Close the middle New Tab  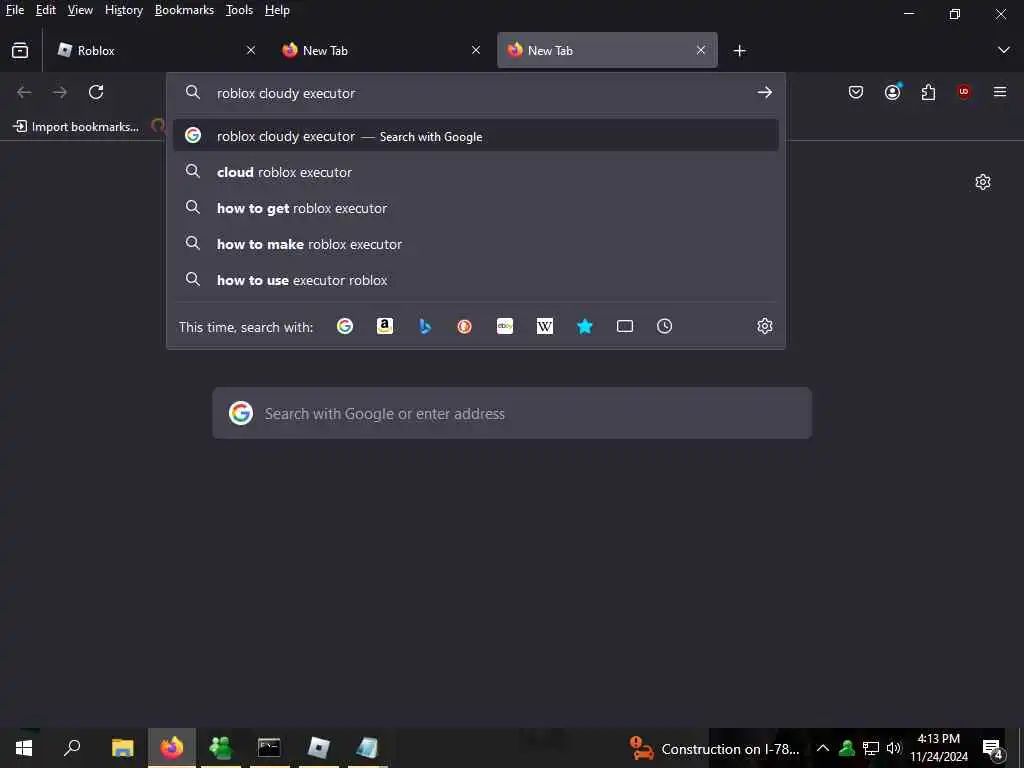point(476,50)
